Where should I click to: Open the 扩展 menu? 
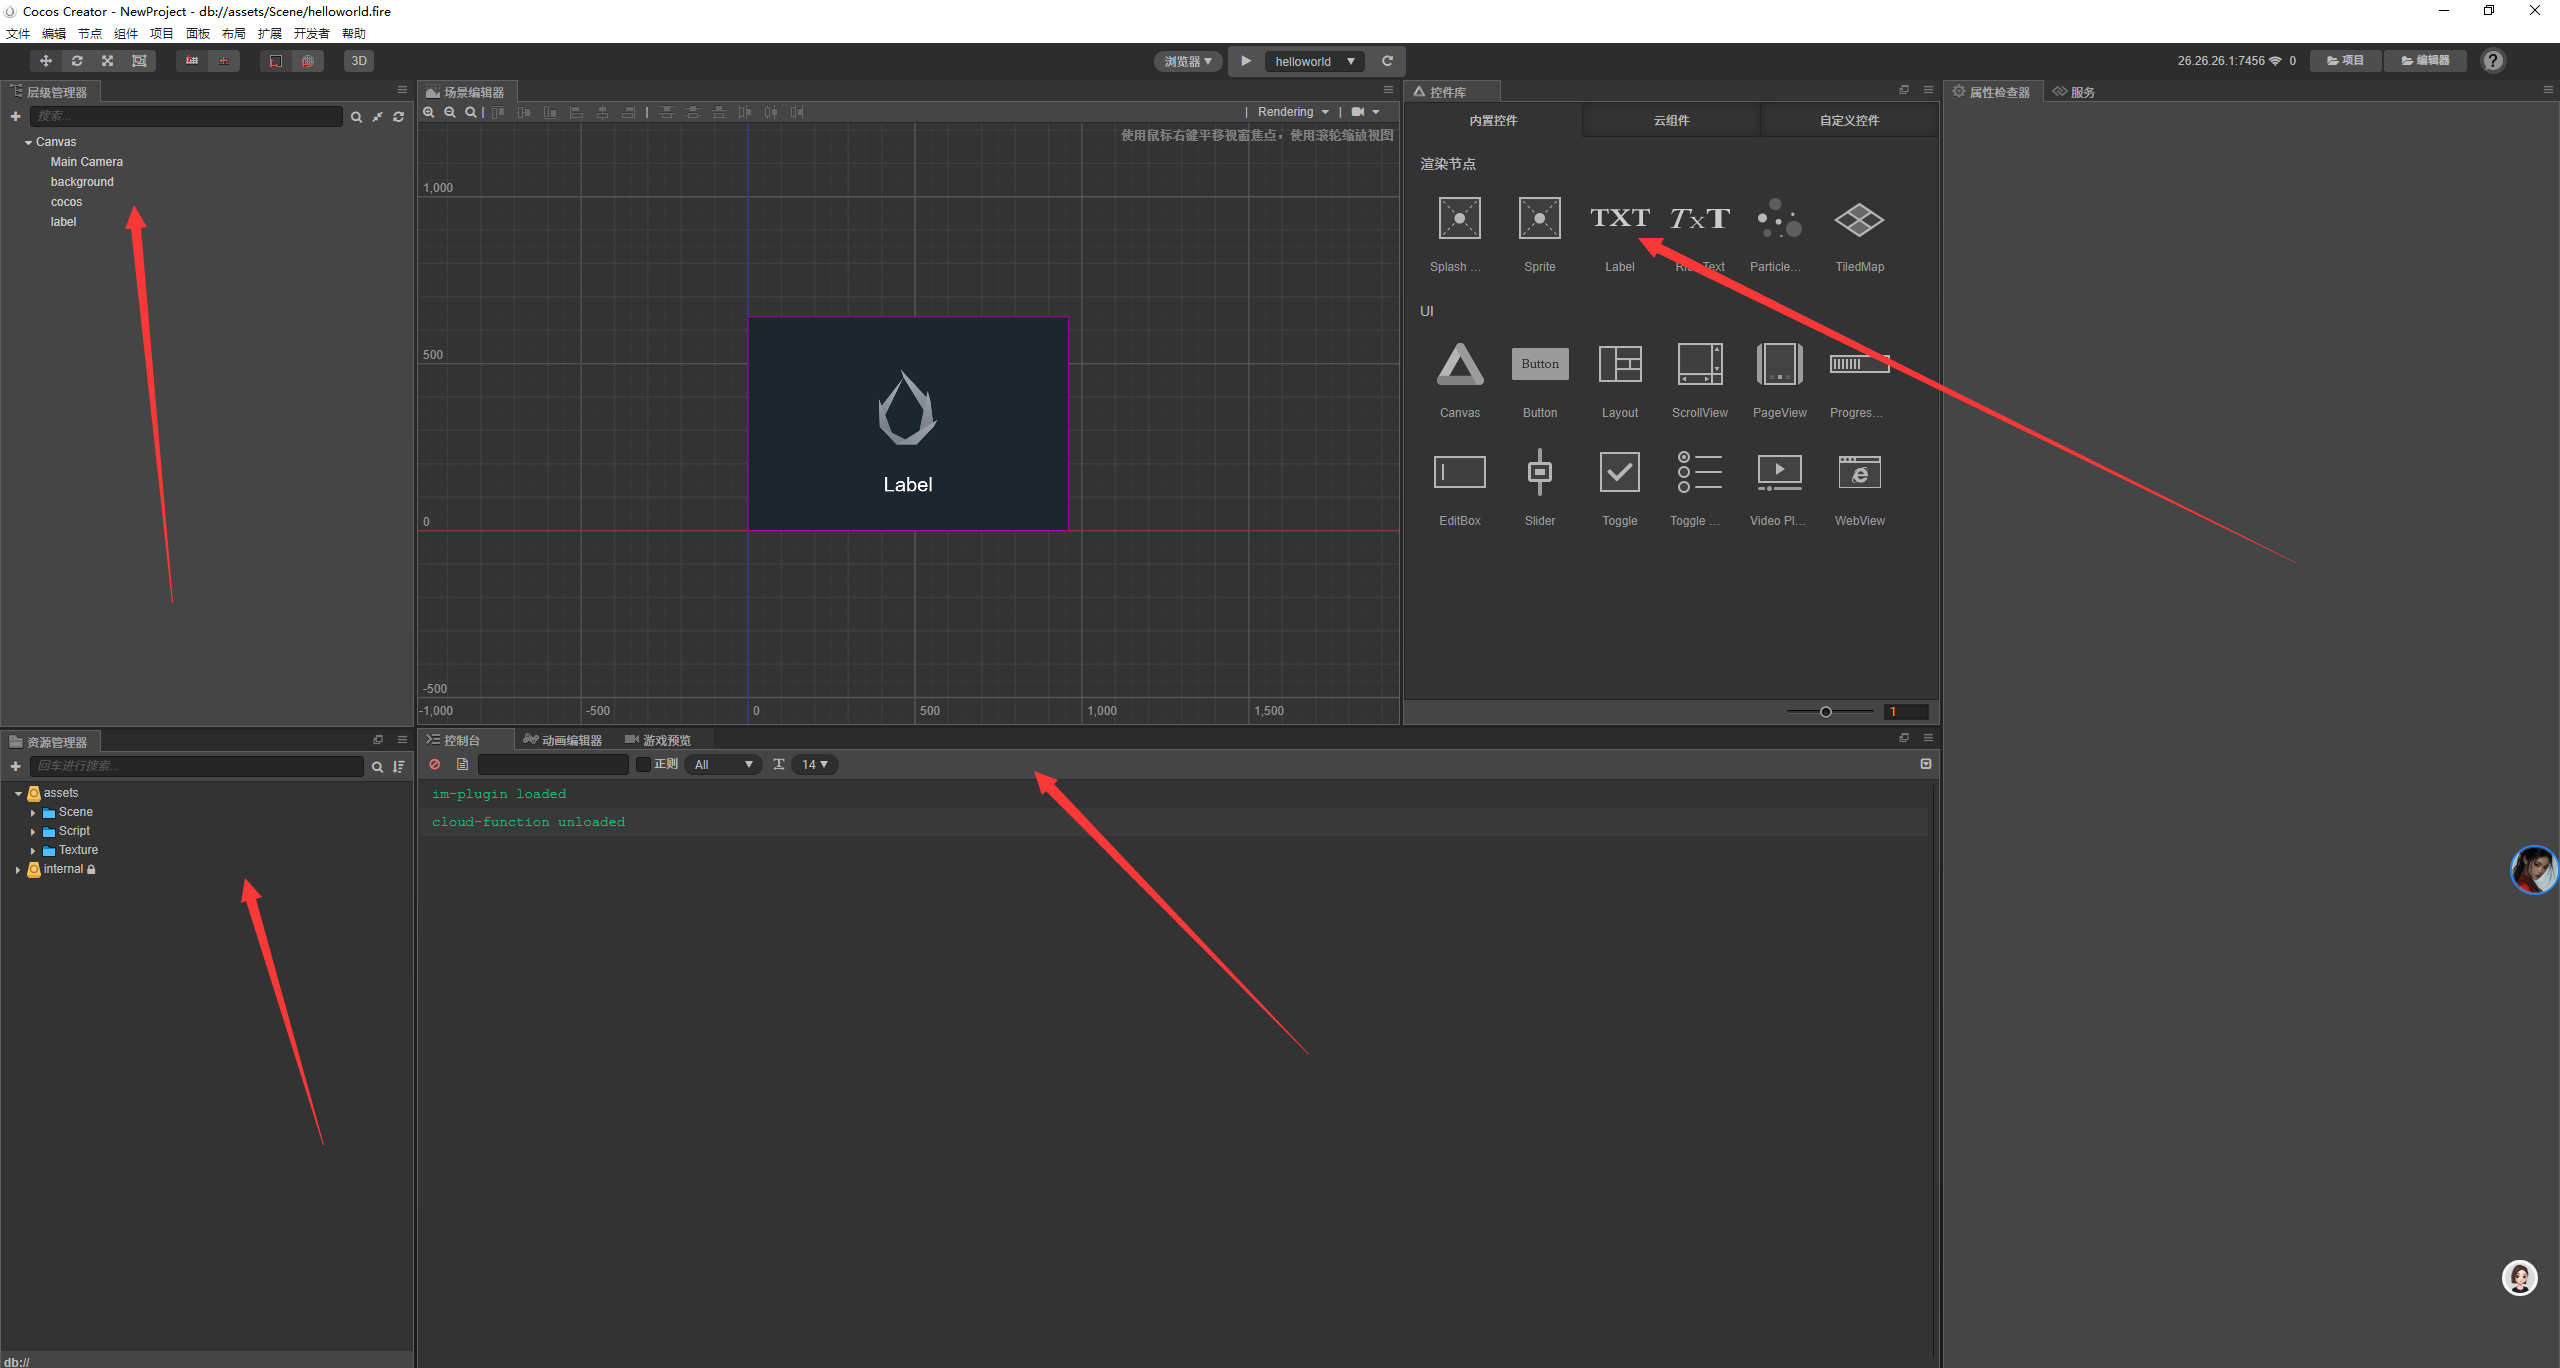point(270,34)
